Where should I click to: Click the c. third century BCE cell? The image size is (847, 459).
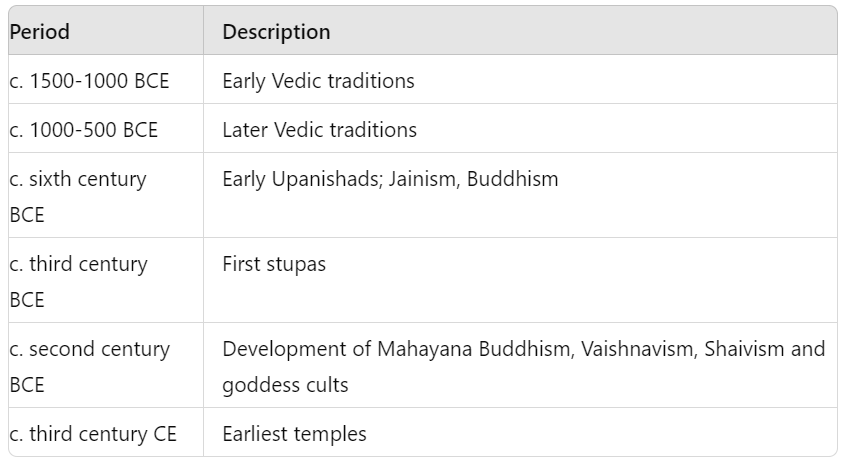click(x=106, y=280)
